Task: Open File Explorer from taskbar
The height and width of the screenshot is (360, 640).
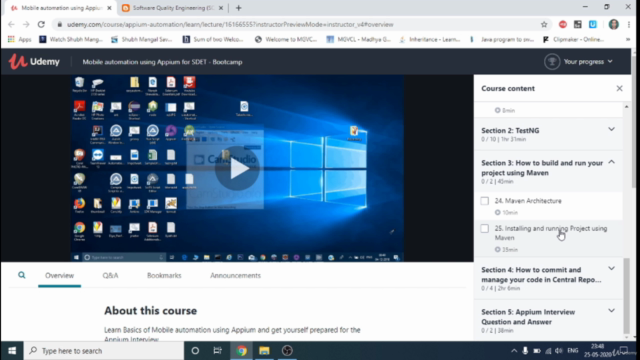Action: (264, 351)
